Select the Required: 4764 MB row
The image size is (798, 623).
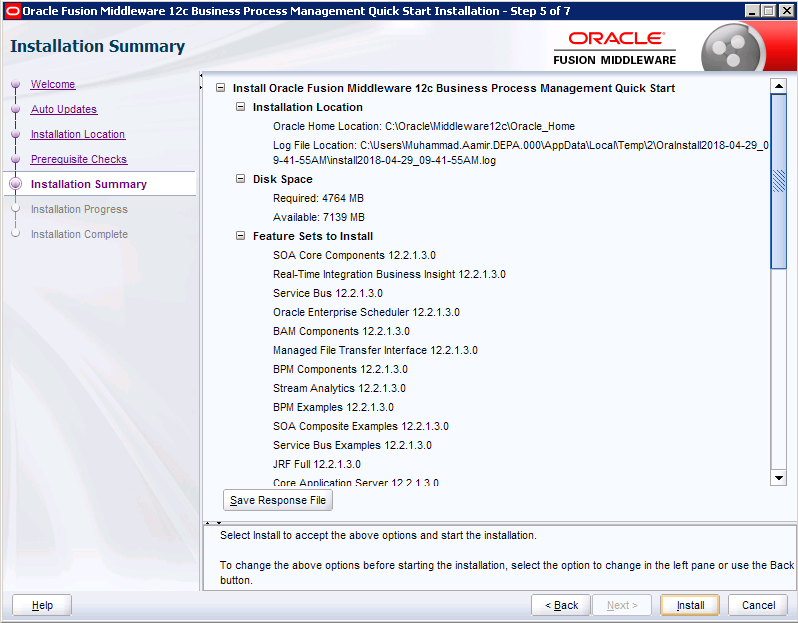pos(318,198)
